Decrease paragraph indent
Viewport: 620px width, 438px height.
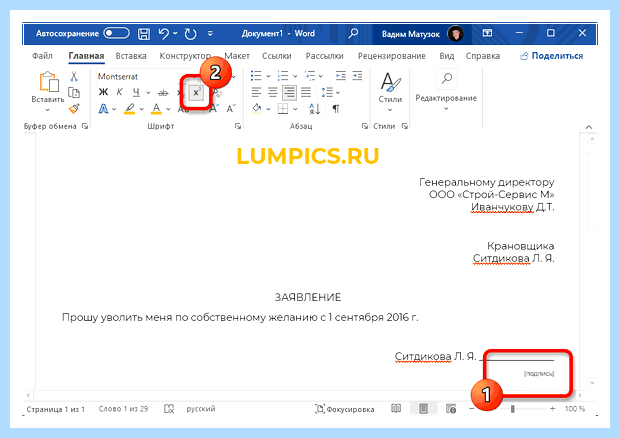(340, 76)
